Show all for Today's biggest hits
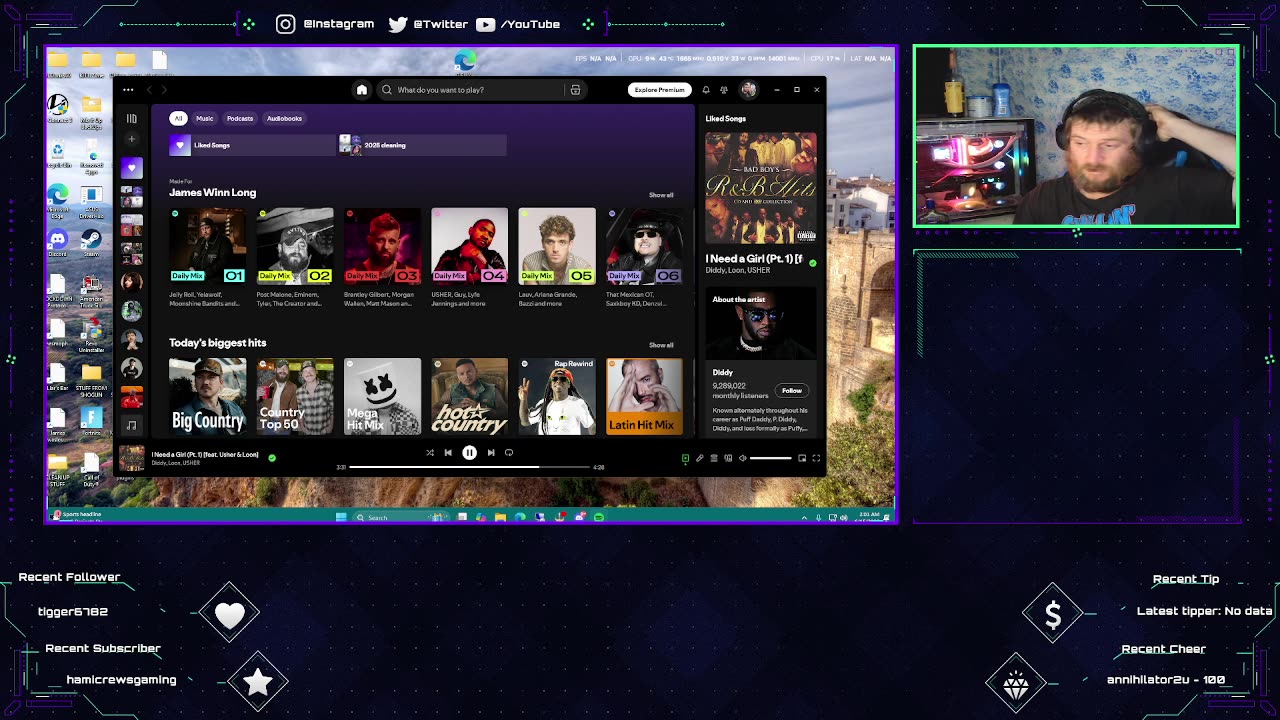Screen dimensions: 1280x720 (x=661, y=345)
